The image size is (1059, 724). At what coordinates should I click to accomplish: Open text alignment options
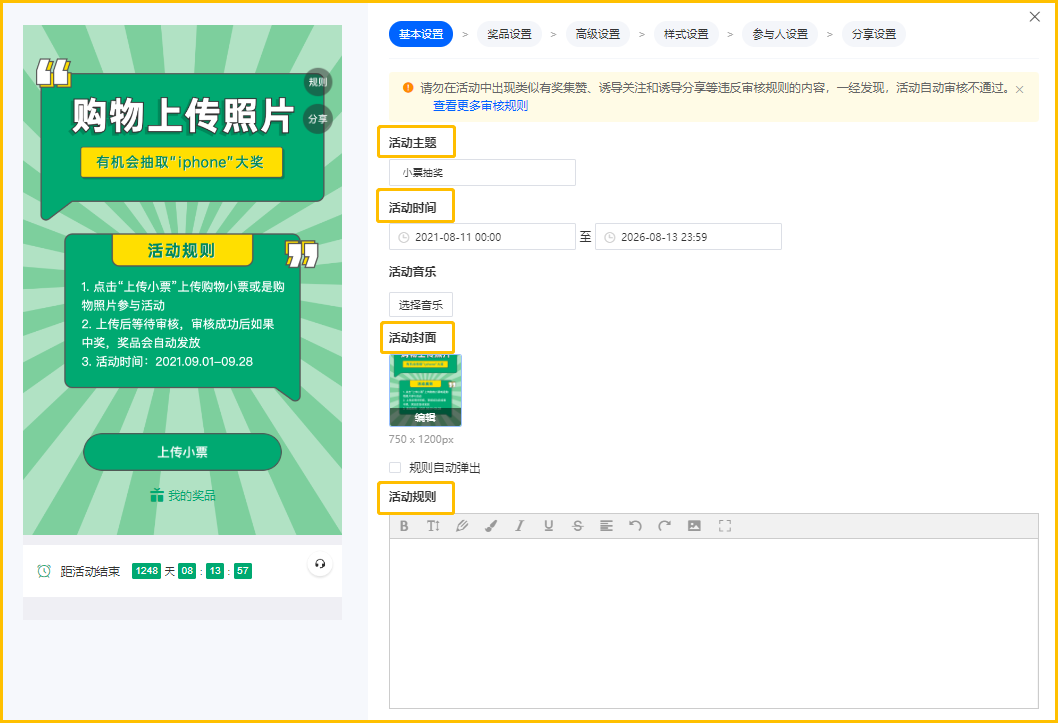pyautogui.click(x=606, y=526)
